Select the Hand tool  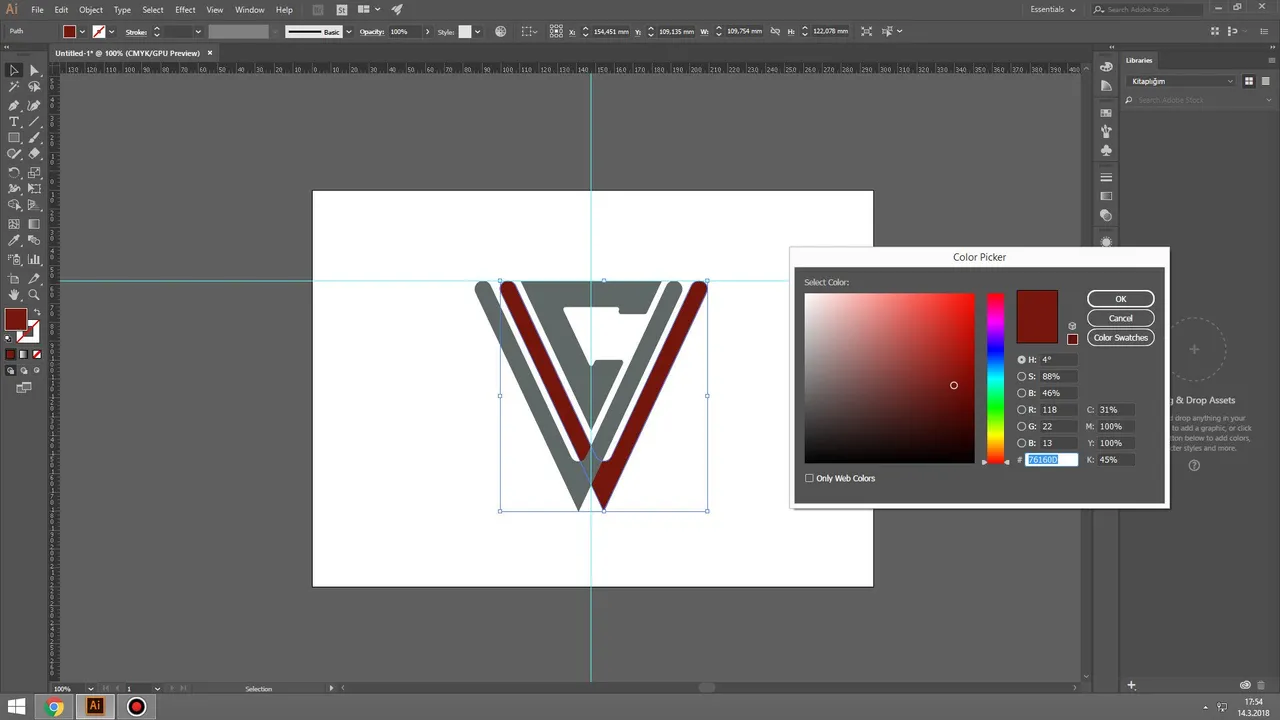tap(14, 295)
